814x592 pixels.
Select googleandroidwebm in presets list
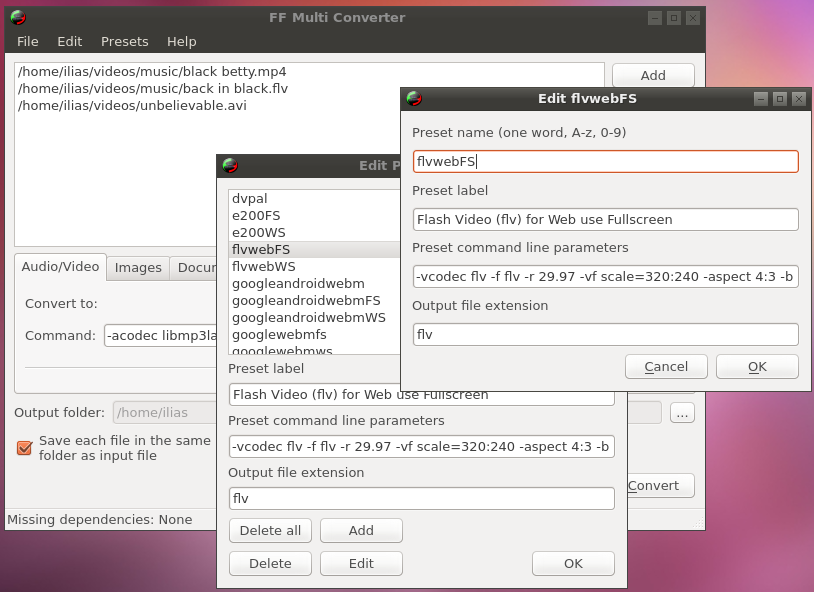click(x=314, y=284)
